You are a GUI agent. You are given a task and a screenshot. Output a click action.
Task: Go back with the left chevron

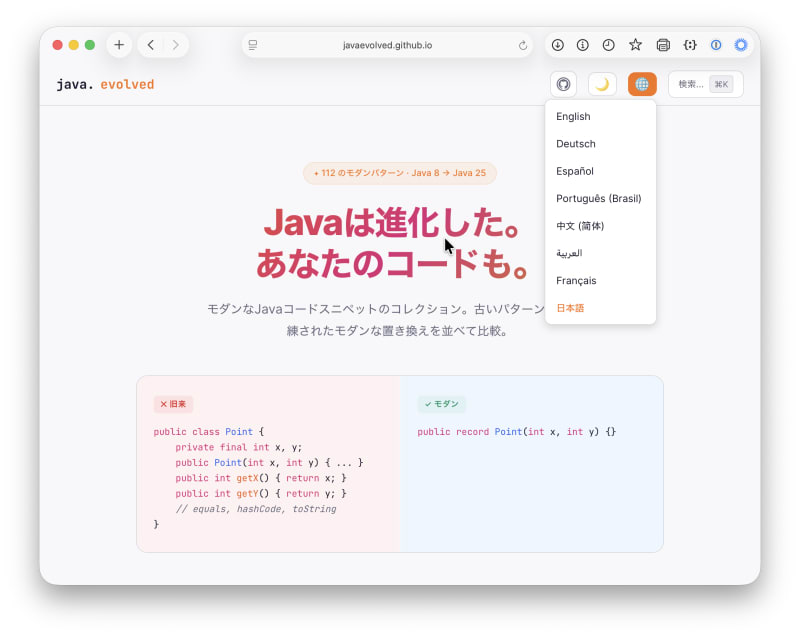150,45
